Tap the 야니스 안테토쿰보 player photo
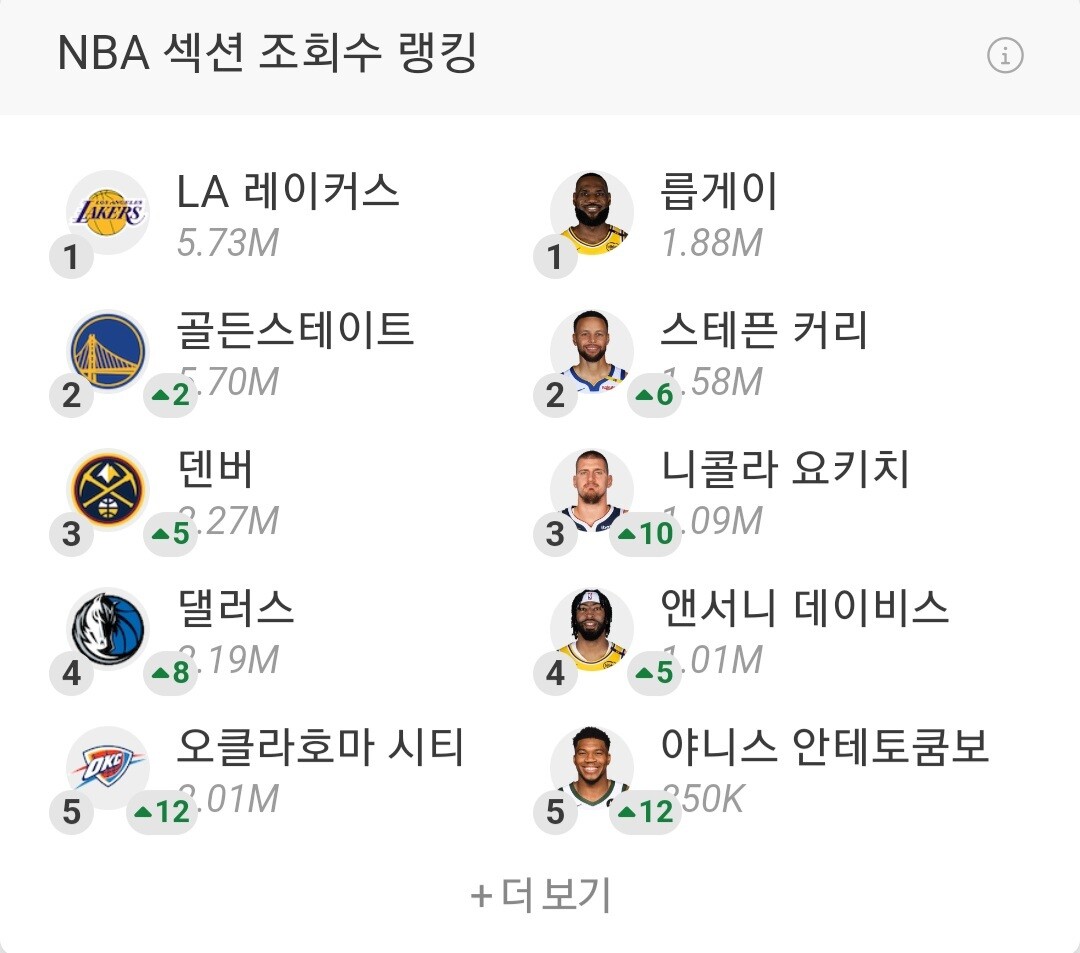Image resolution: width=1080 pixels, height=953 pixels. tap(592, 767)
